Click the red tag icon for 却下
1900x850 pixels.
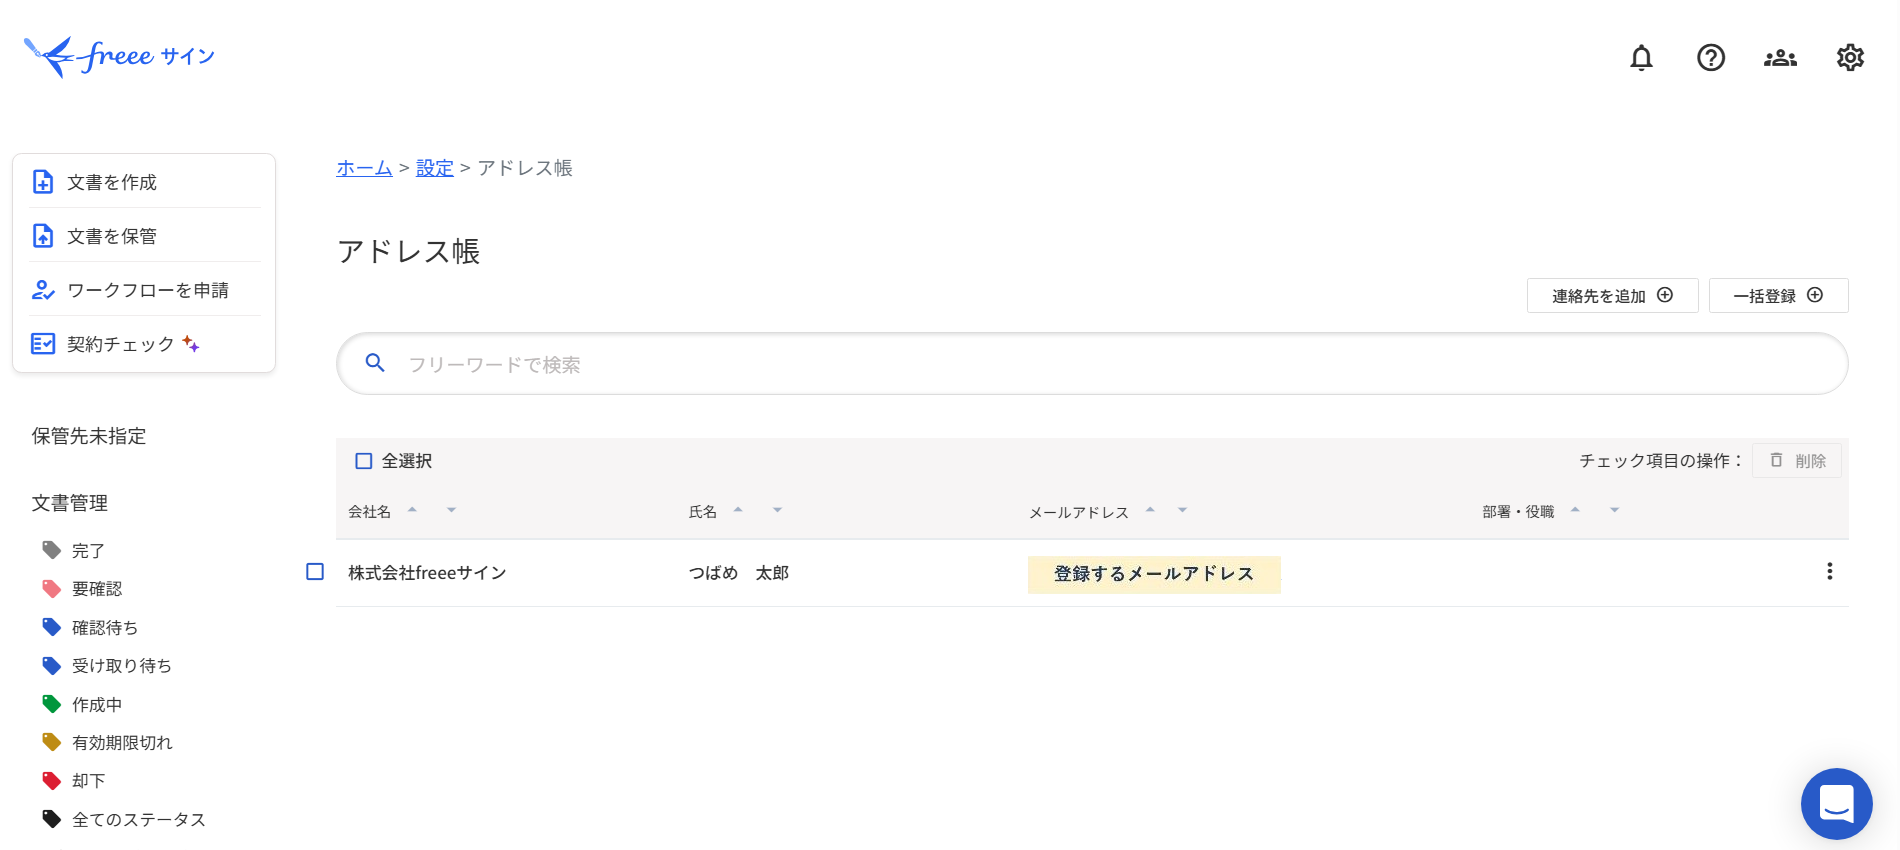coord(52,780)
